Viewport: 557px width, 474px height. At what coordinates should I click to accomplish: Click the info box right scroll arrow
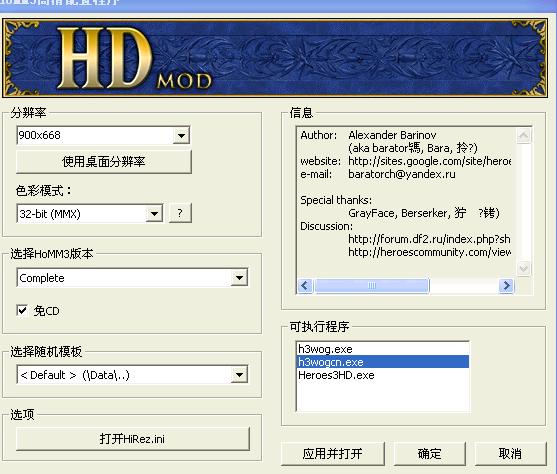(506, 285)
